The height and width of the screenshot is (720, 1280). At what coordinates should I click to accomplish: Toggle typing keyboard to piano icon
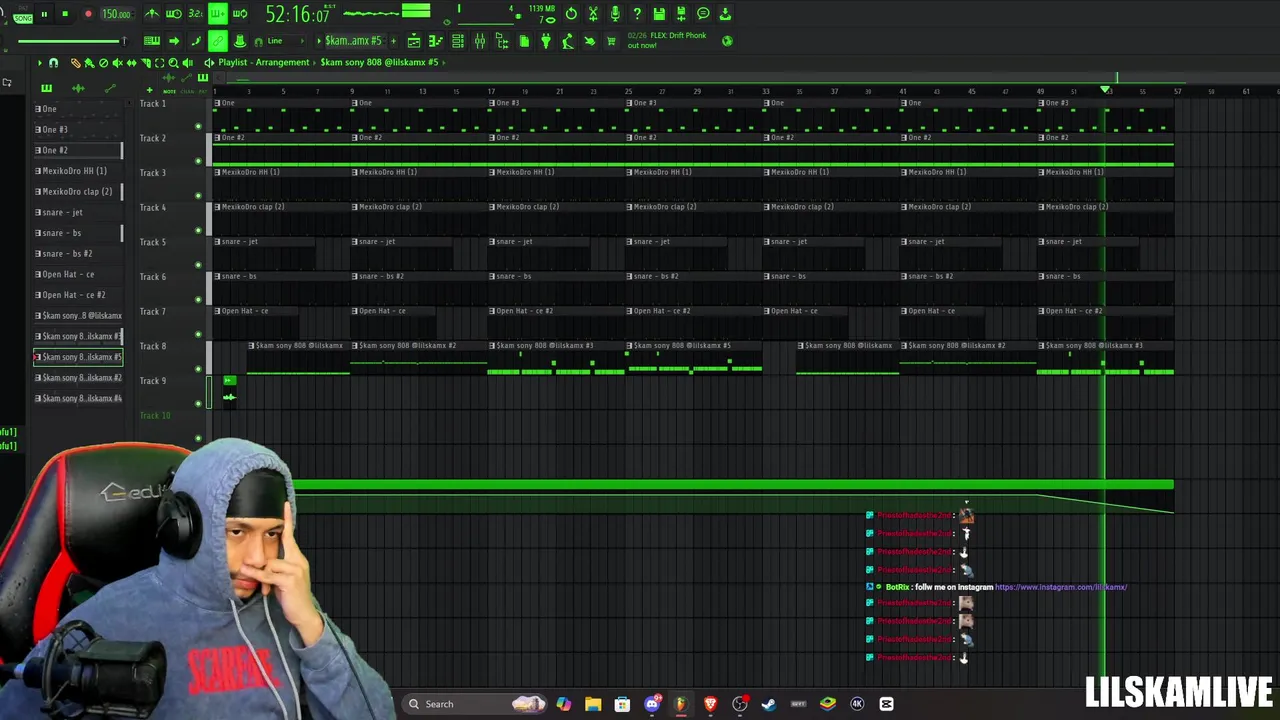point(152,41)
